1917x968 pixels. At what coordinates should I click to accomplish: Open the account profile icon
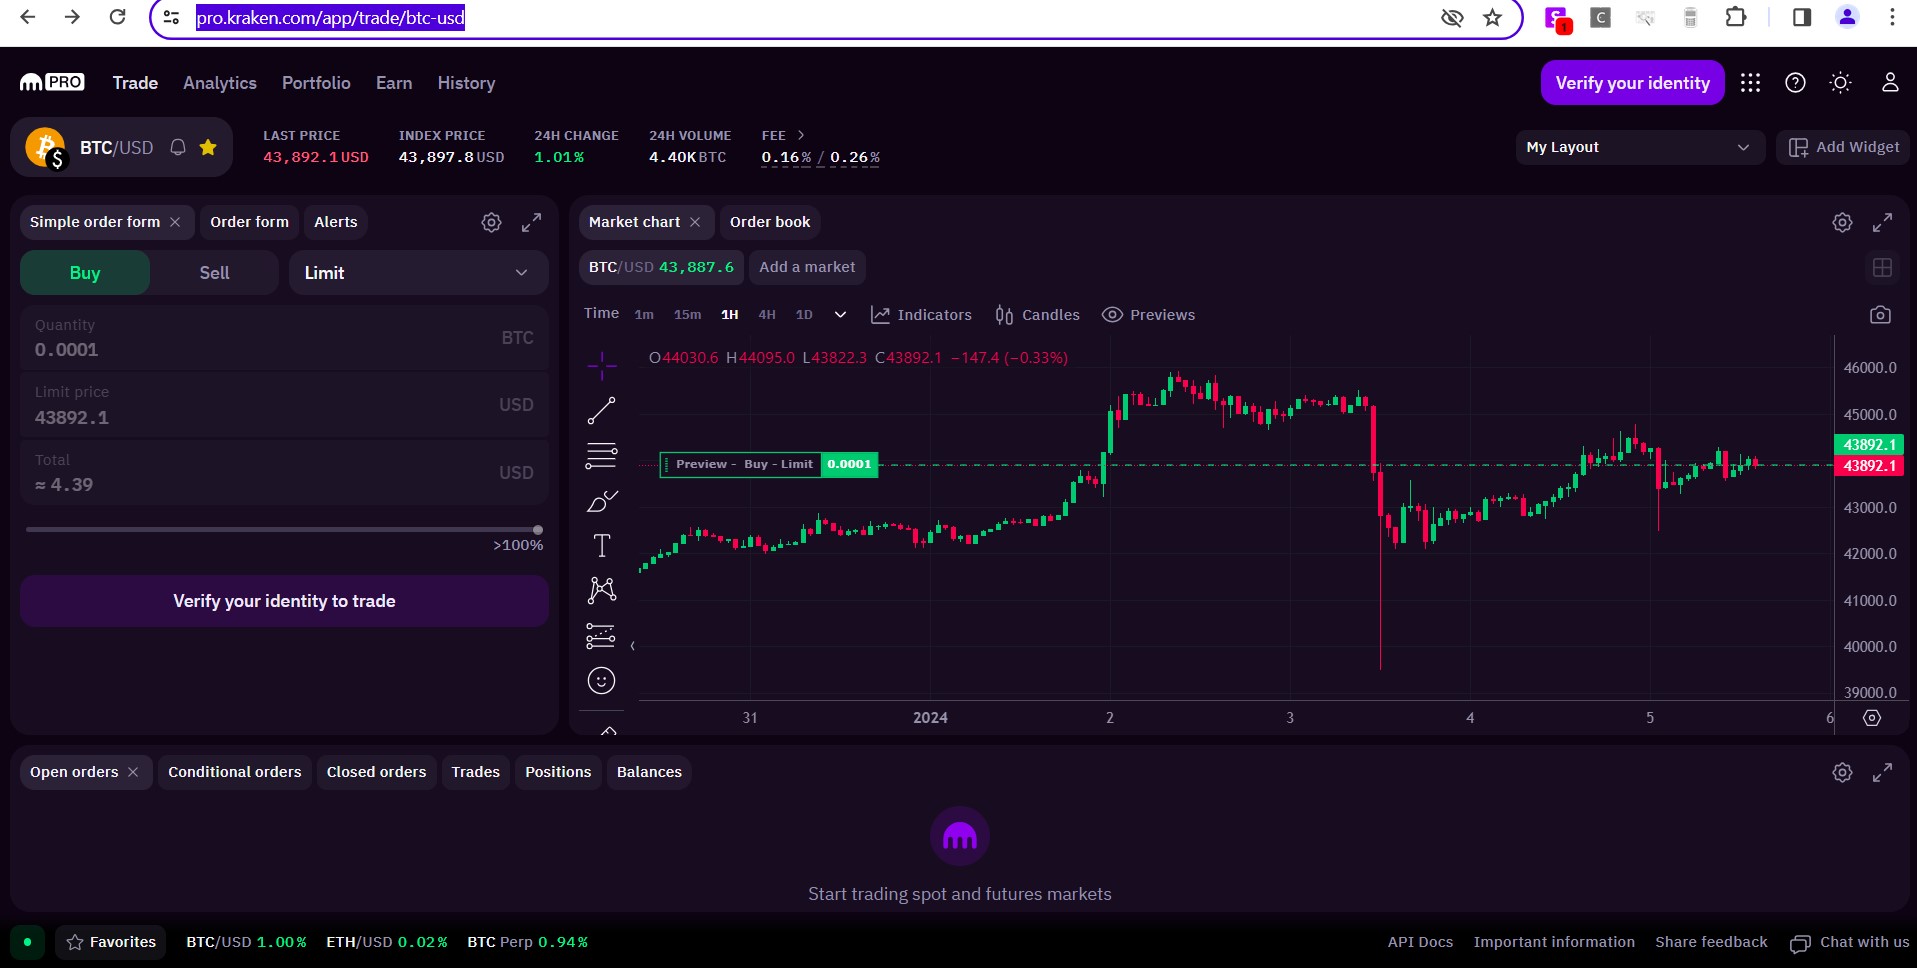(x=1890, y=83)
